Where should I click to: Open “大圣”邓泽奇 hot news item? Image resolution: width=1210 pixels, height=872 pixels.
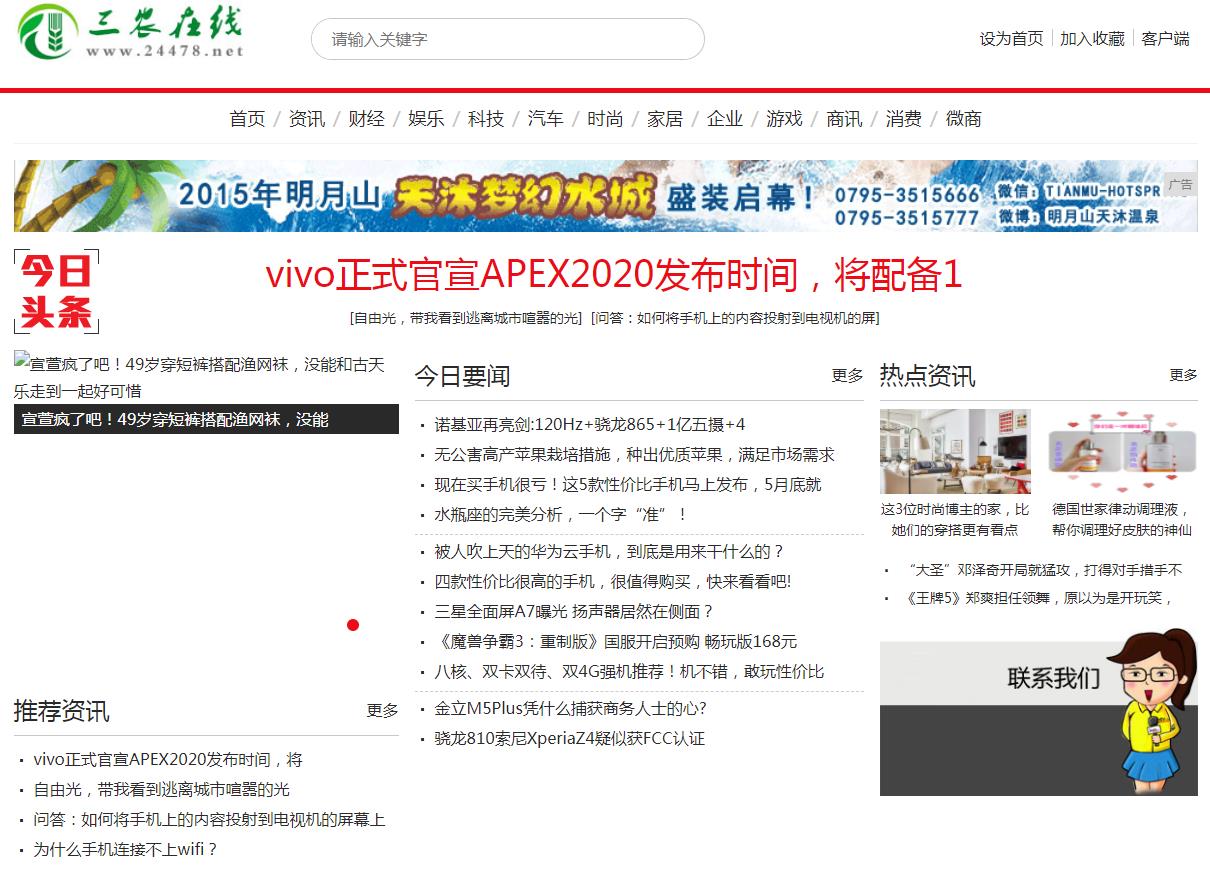[1043, 570]
